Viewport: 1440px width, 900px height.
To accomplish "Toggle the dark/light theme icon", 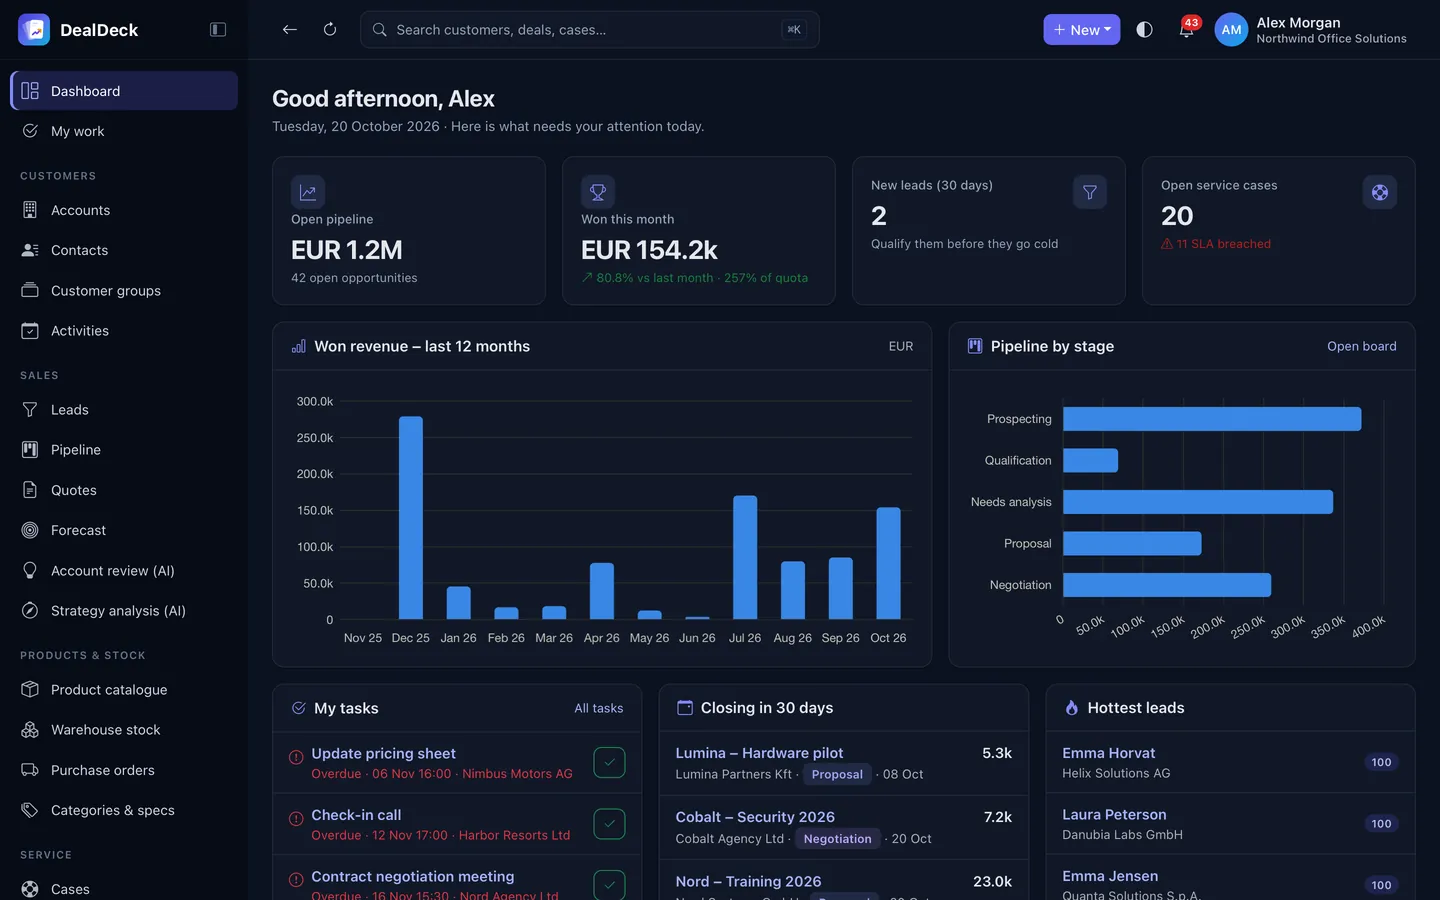I will point(1145,30).
